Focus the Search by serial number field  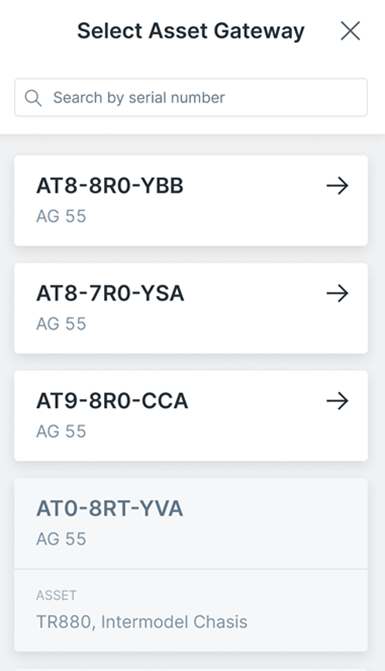[x=191, y=97]
